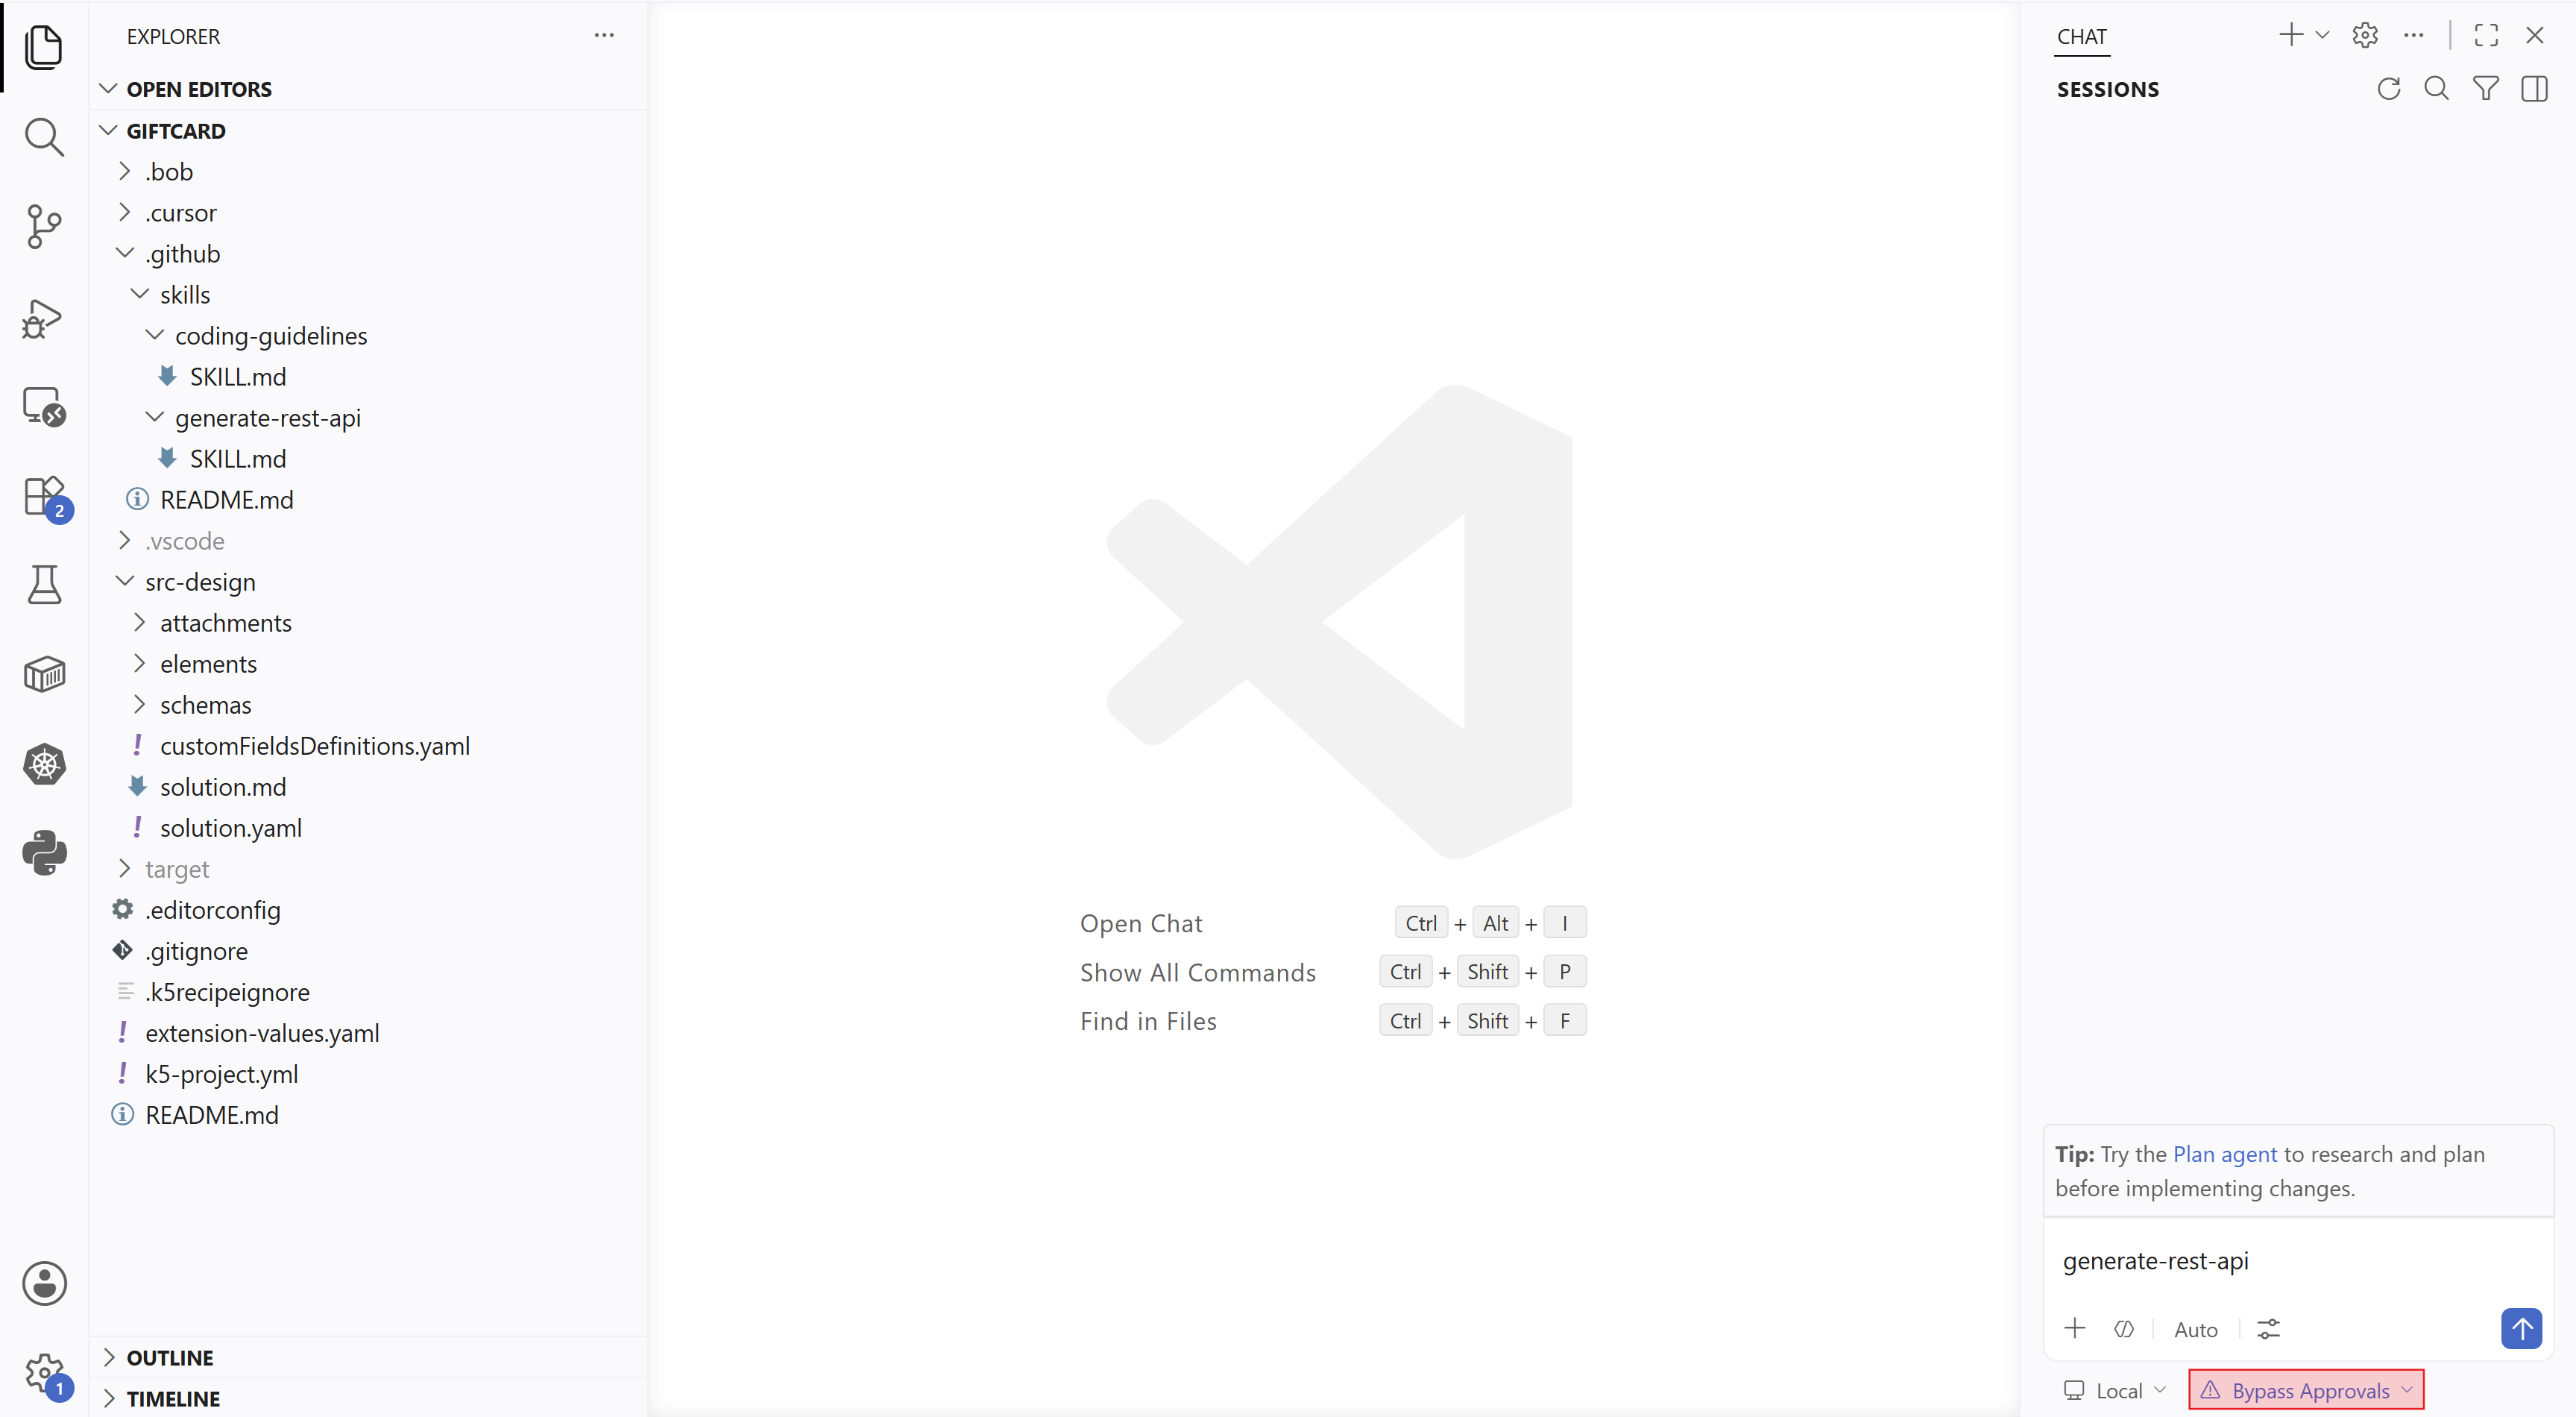Open chat panel more actions ellipsis
Image resolution: width=2576 pixels, height=1417 pixels.
[x=2414, y=35]
